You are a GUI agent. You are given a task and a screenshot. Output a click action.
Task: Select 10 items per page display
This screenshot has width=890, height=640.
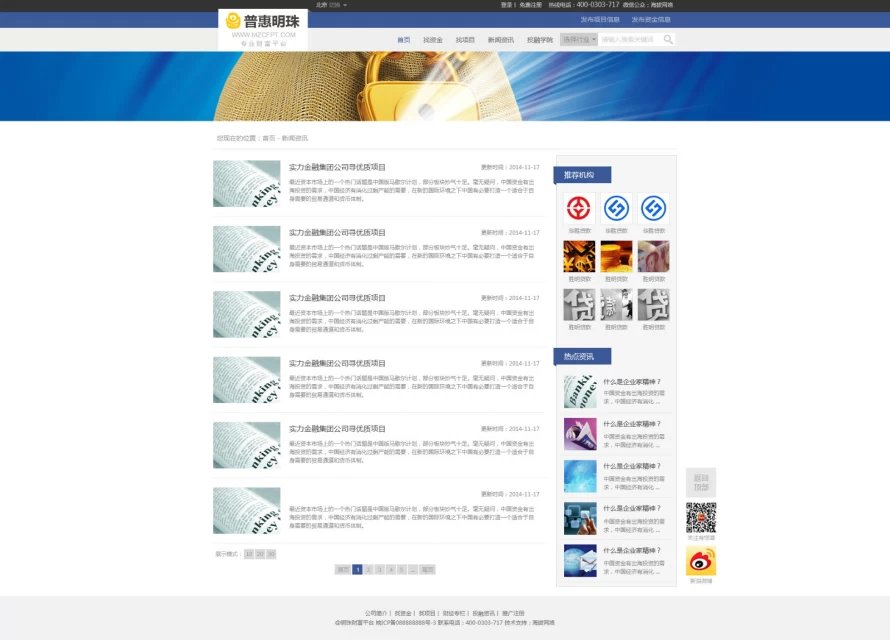(249, 553)
